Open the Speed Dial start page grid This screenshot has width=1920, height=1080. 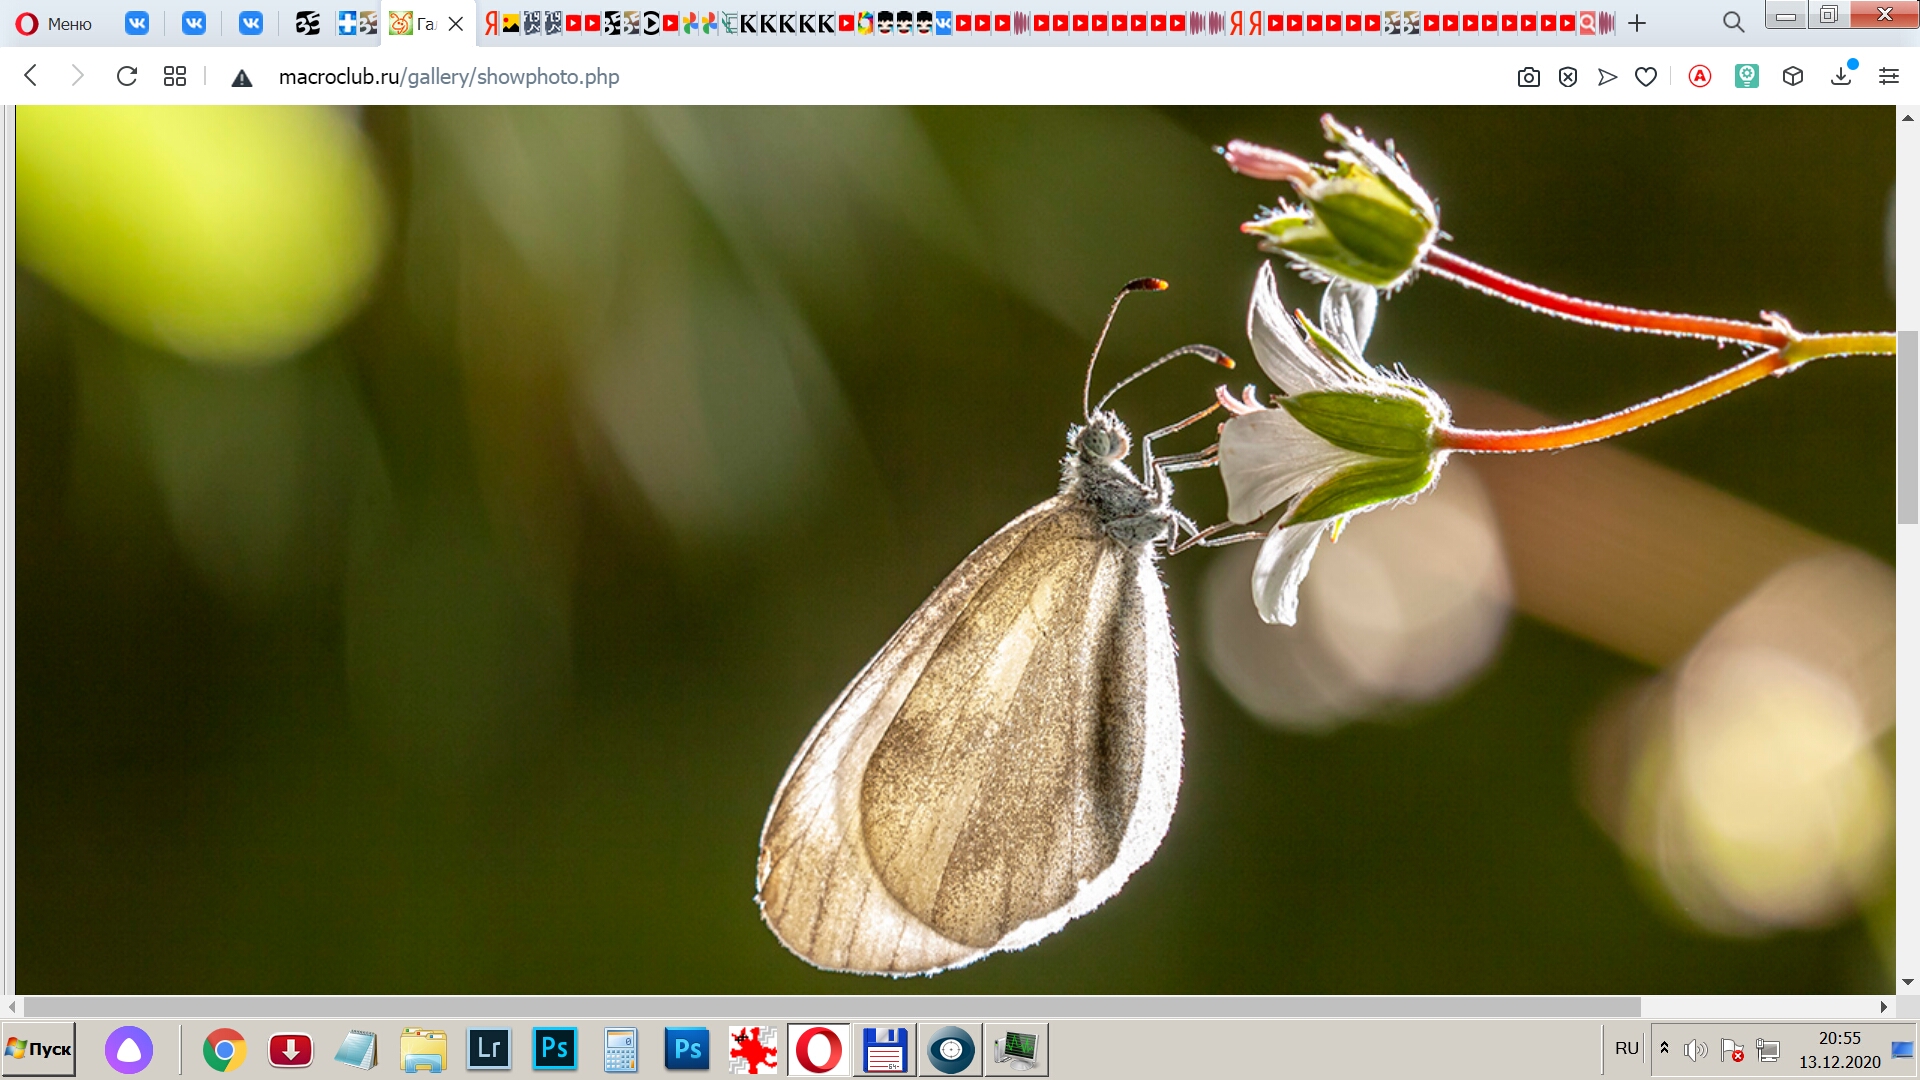pos(175,76)
